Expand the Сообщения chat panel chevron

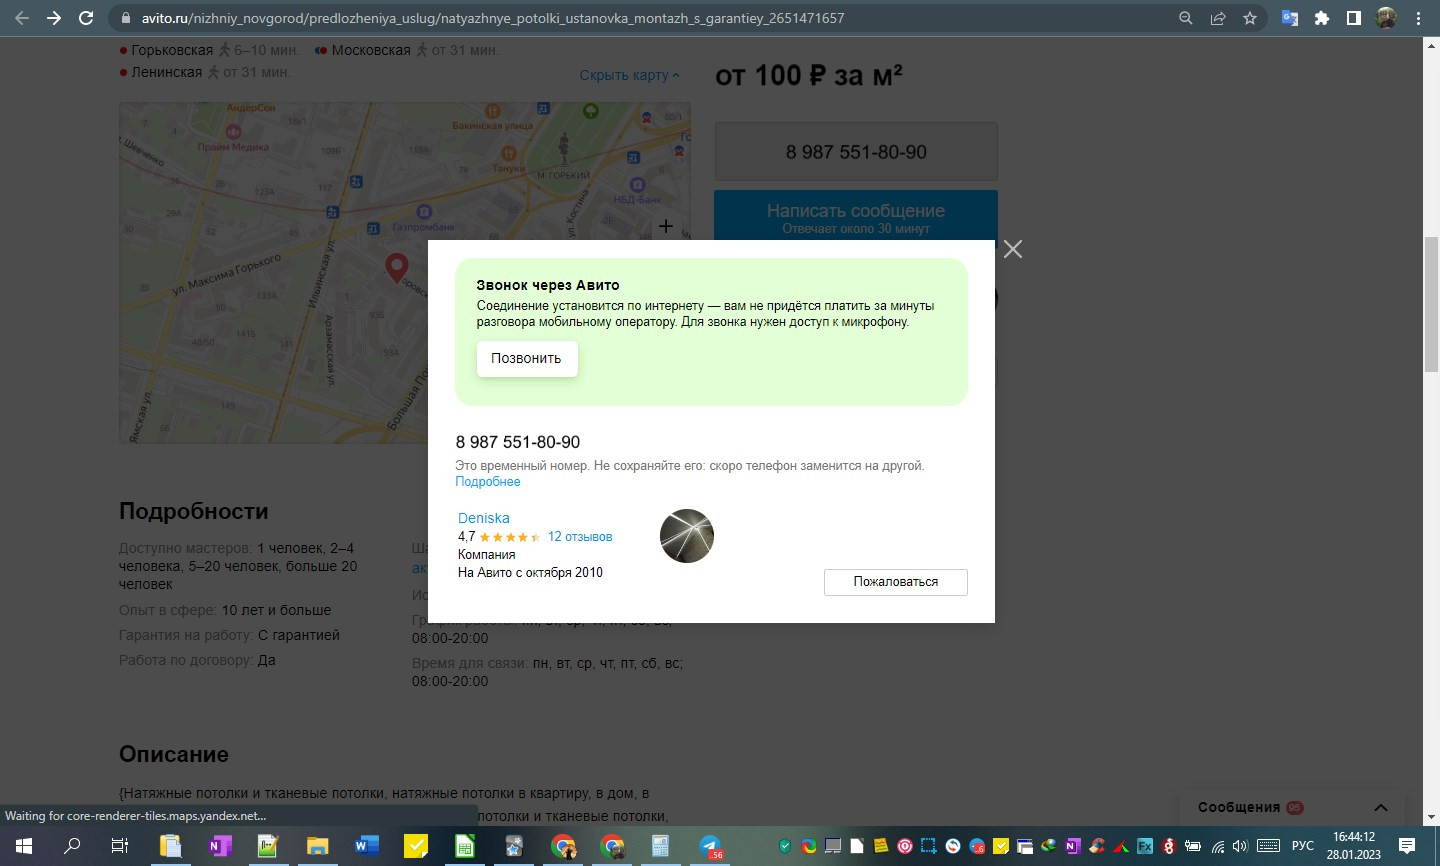point(1381,808)
